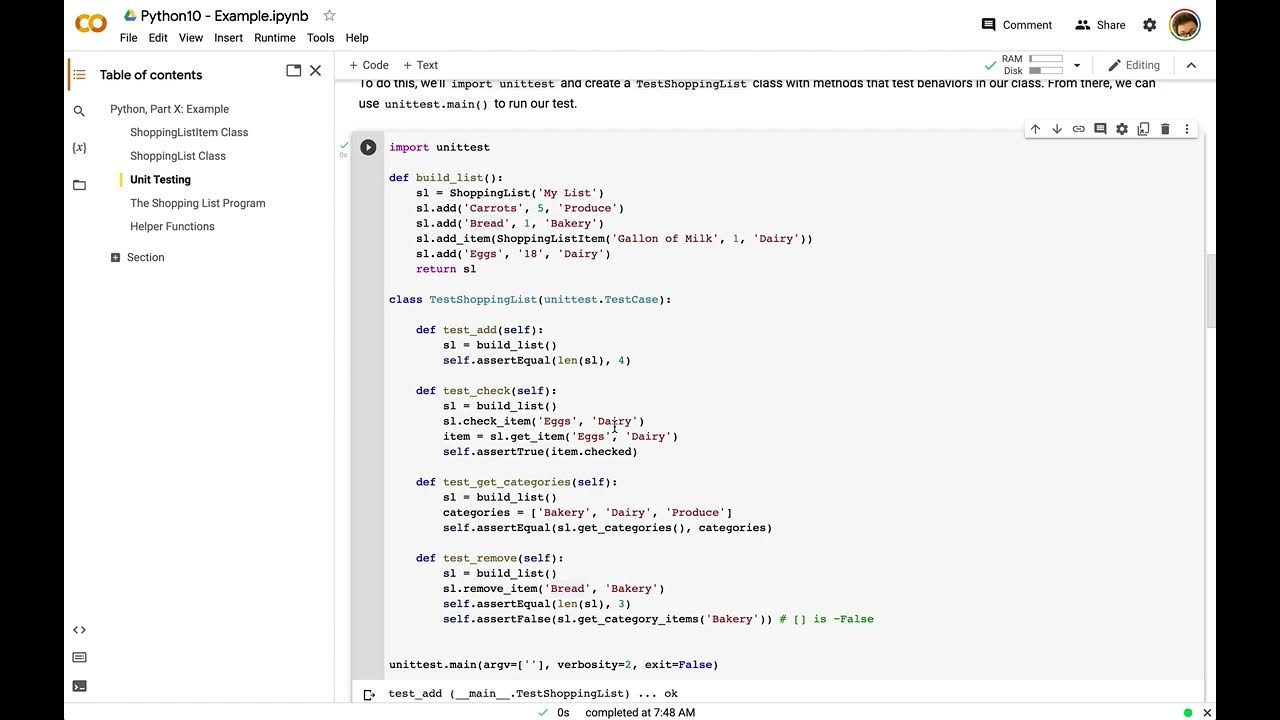1280x720 pixels.
Task: Open the Terminal icon
Action: point(79,686)
